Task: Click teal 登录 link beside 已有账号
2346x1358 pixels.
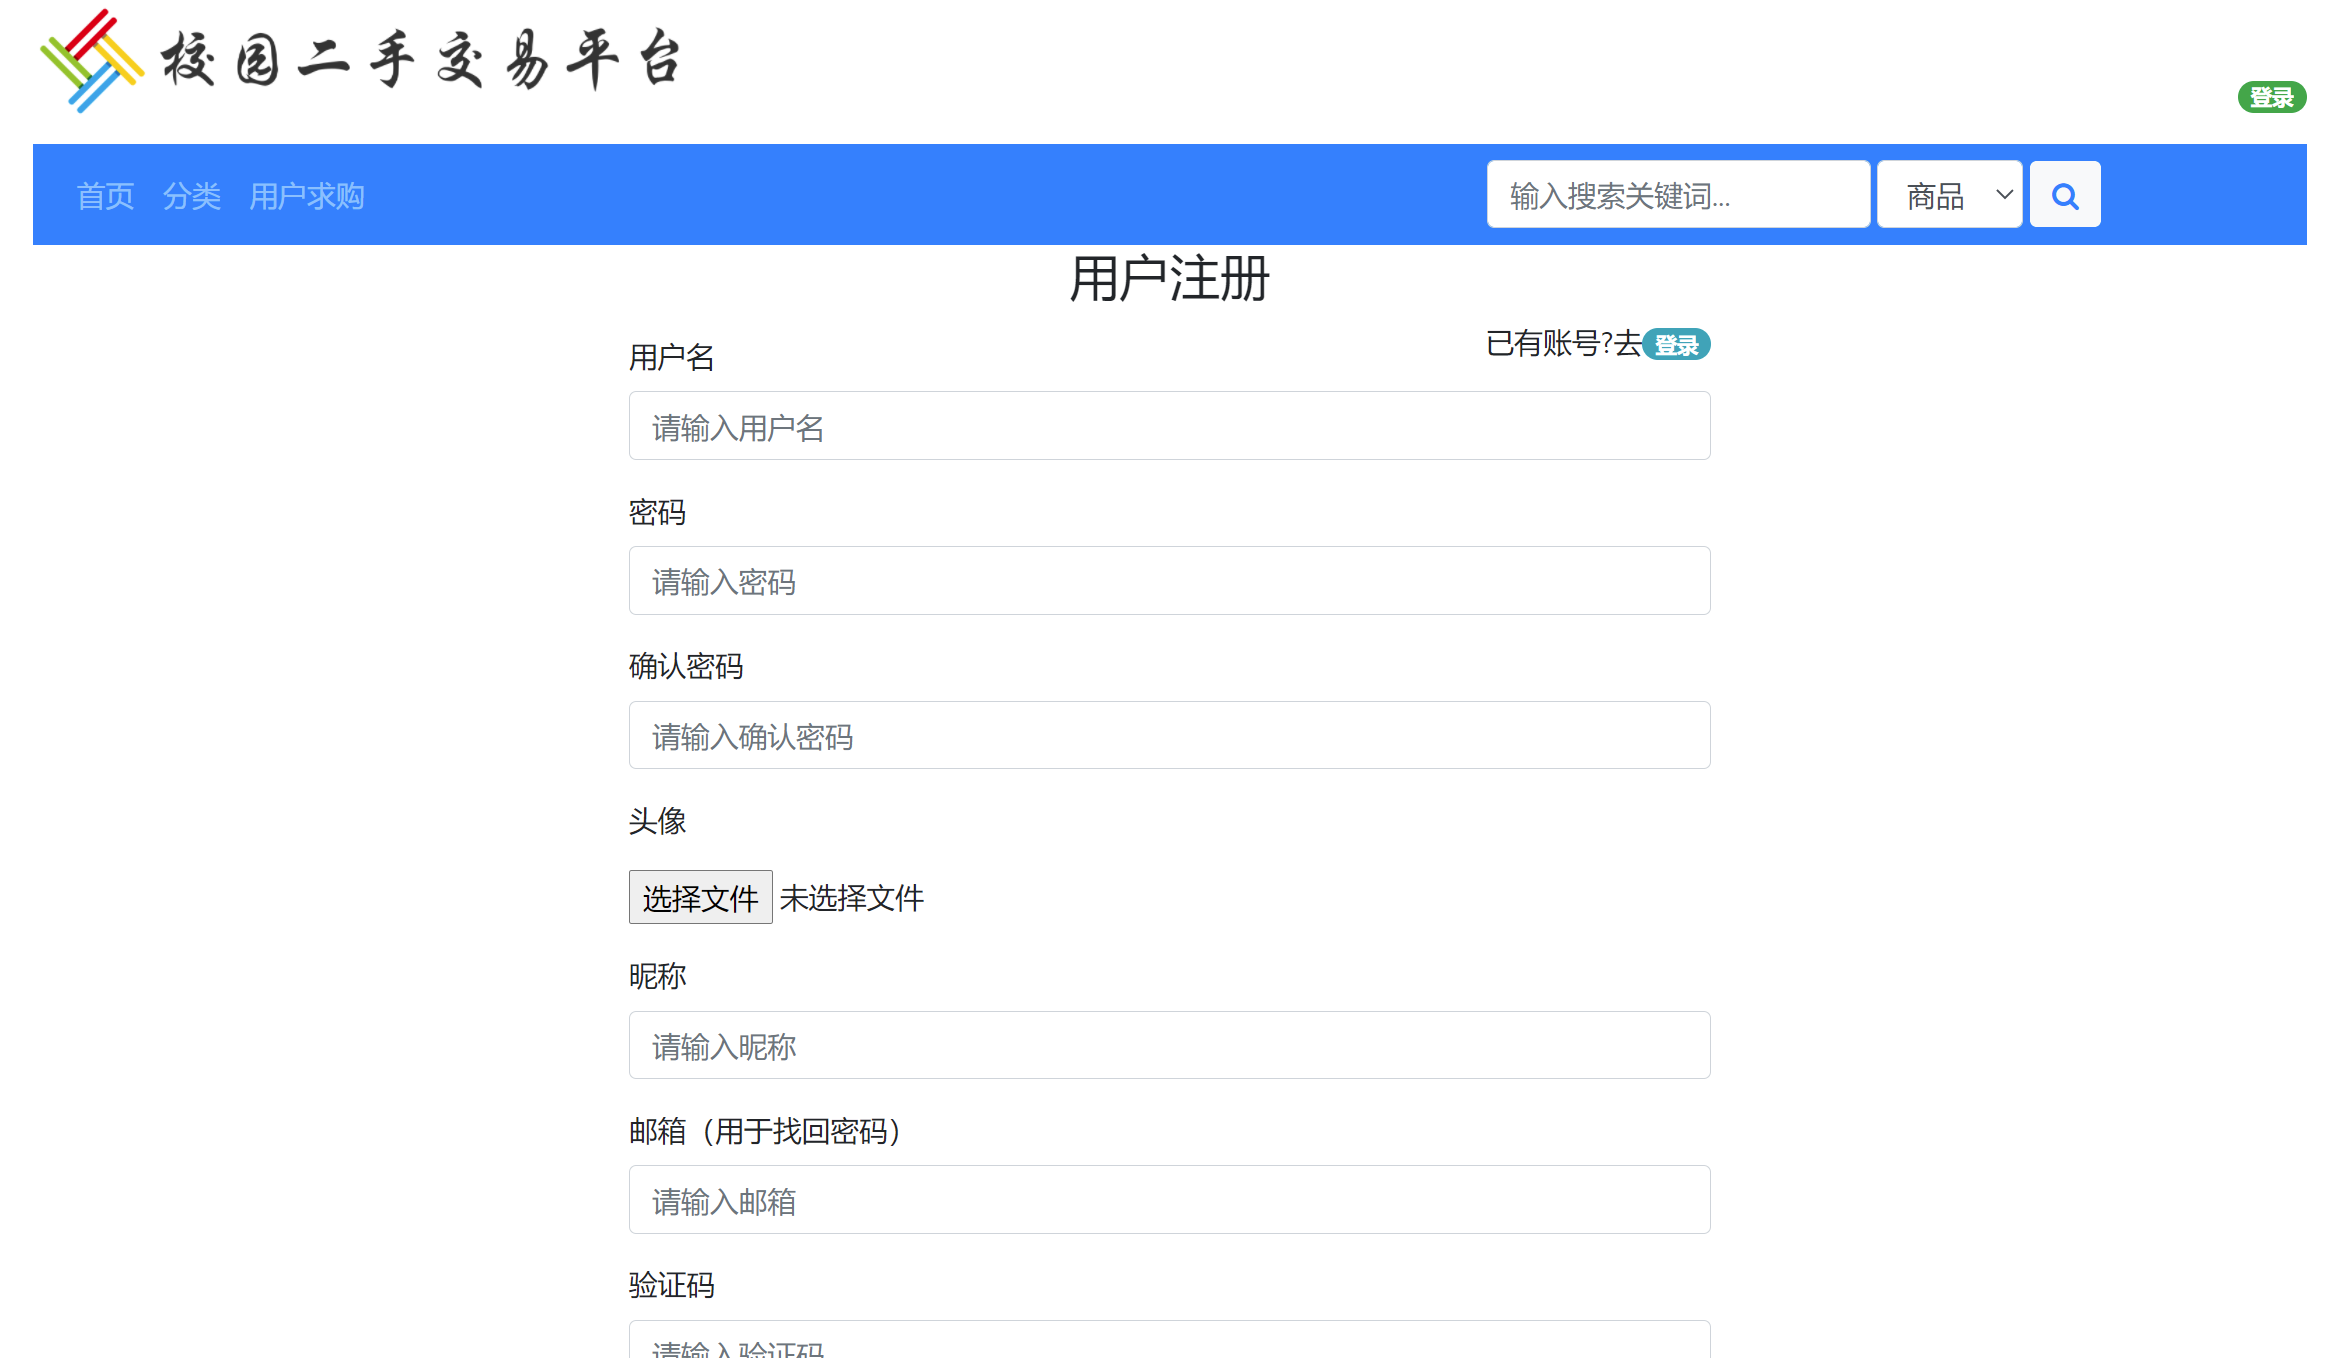Action: coord(1676,345)
